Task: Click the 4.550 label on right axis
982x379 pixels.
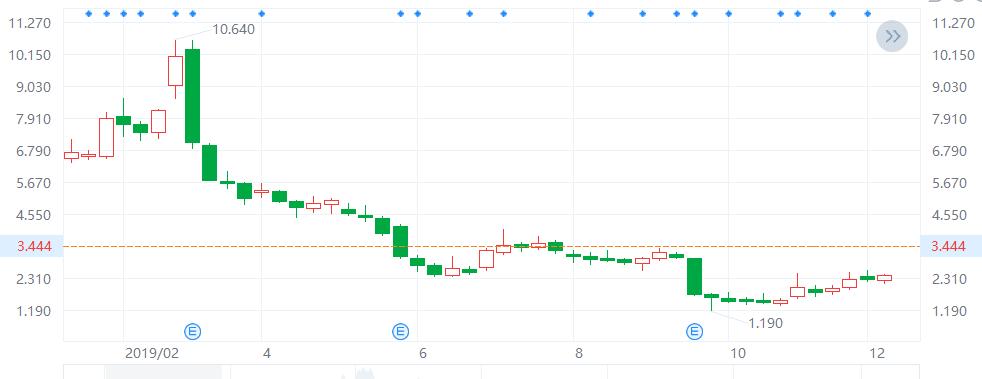Action: 949,215
